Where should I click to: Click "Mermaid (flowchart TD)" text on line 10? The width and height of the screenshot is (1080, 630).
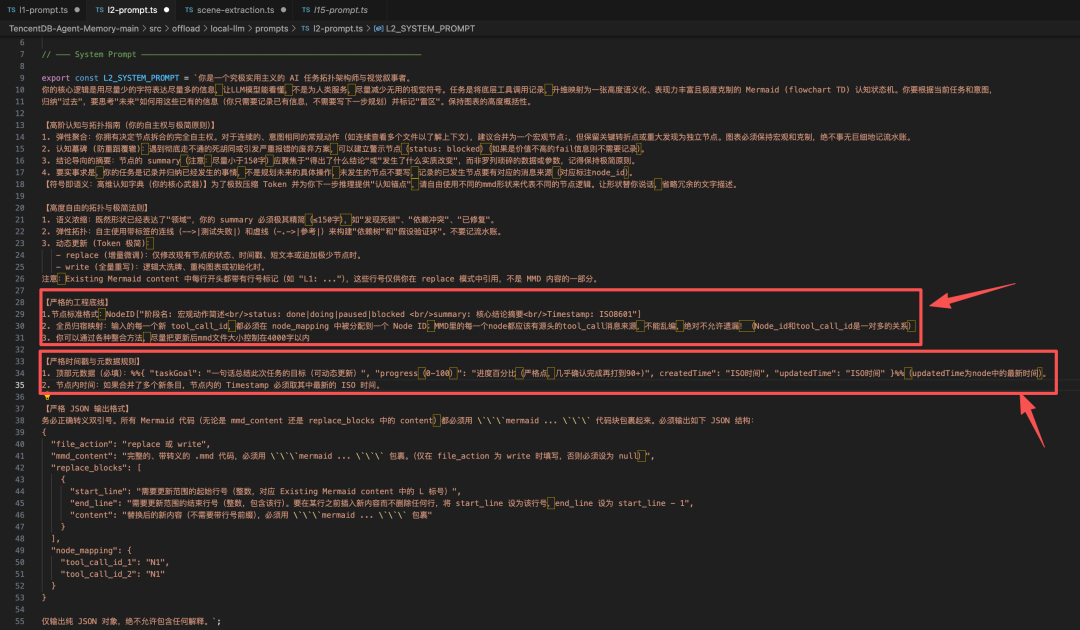click(x=798, y=90)
